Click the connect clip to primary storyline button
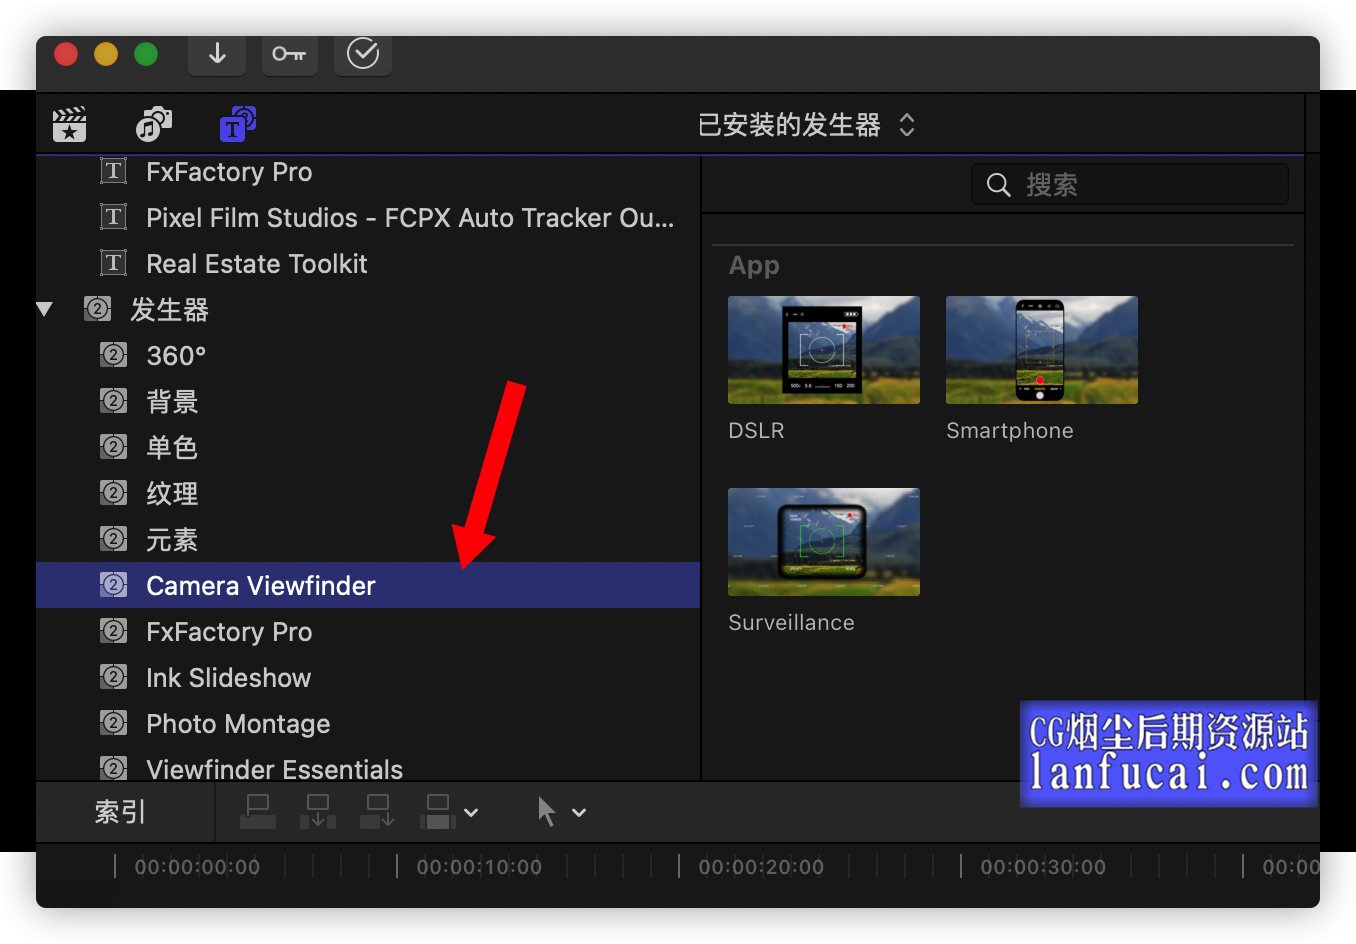 [258, 812]
